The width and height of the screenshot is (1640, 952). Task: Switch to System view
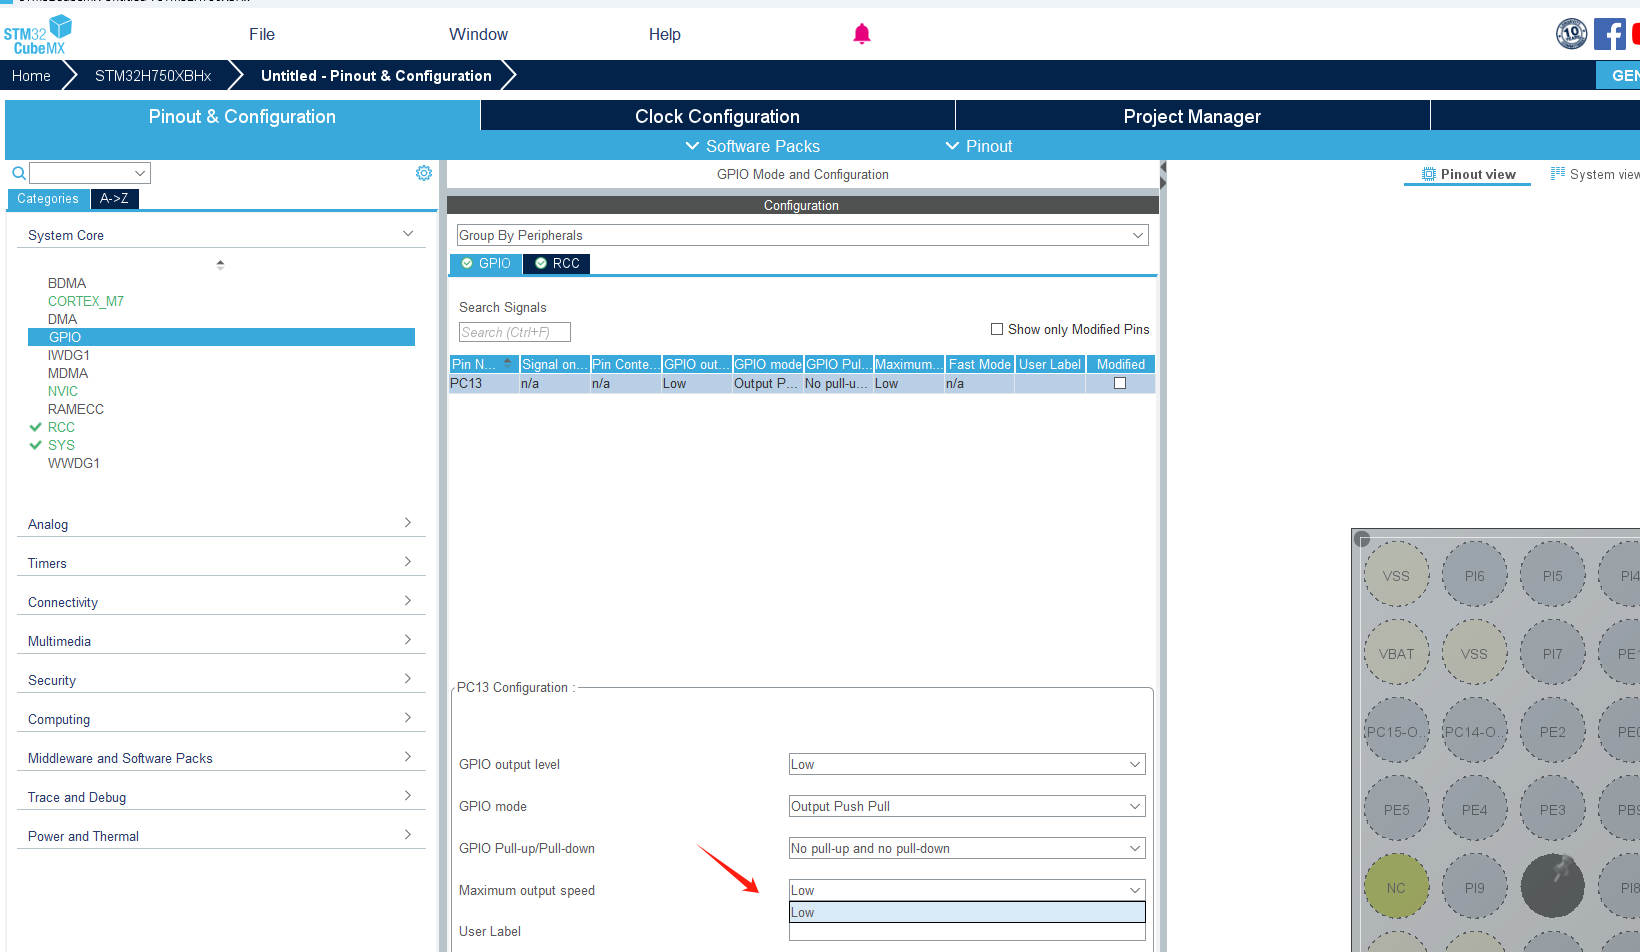tap(1595, 174)
